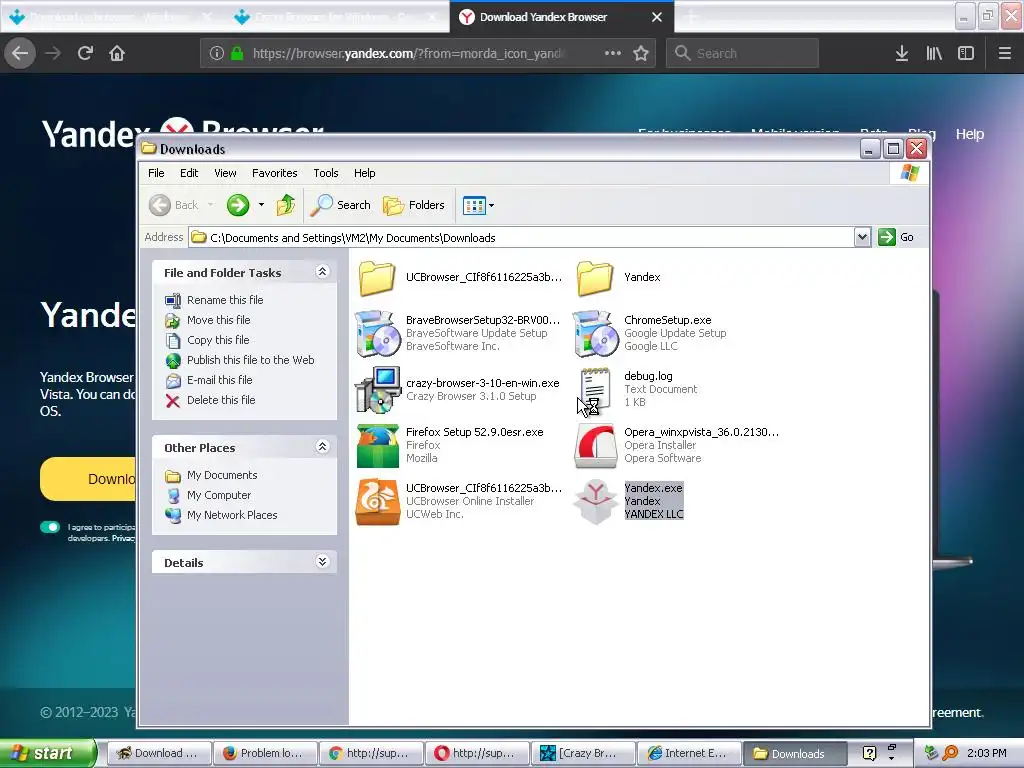Switch to Download Yandex Browser tab
Screen dimensions: 1024x768
562,17
